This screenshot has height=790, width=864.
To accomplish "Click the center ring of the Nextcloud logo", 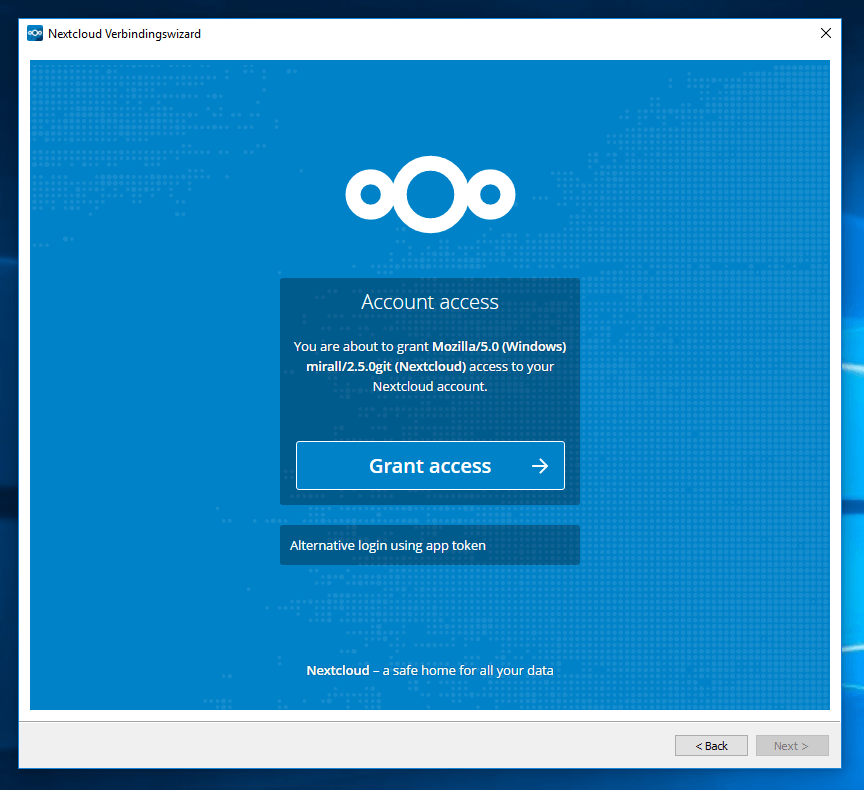I will click(430, 194).
